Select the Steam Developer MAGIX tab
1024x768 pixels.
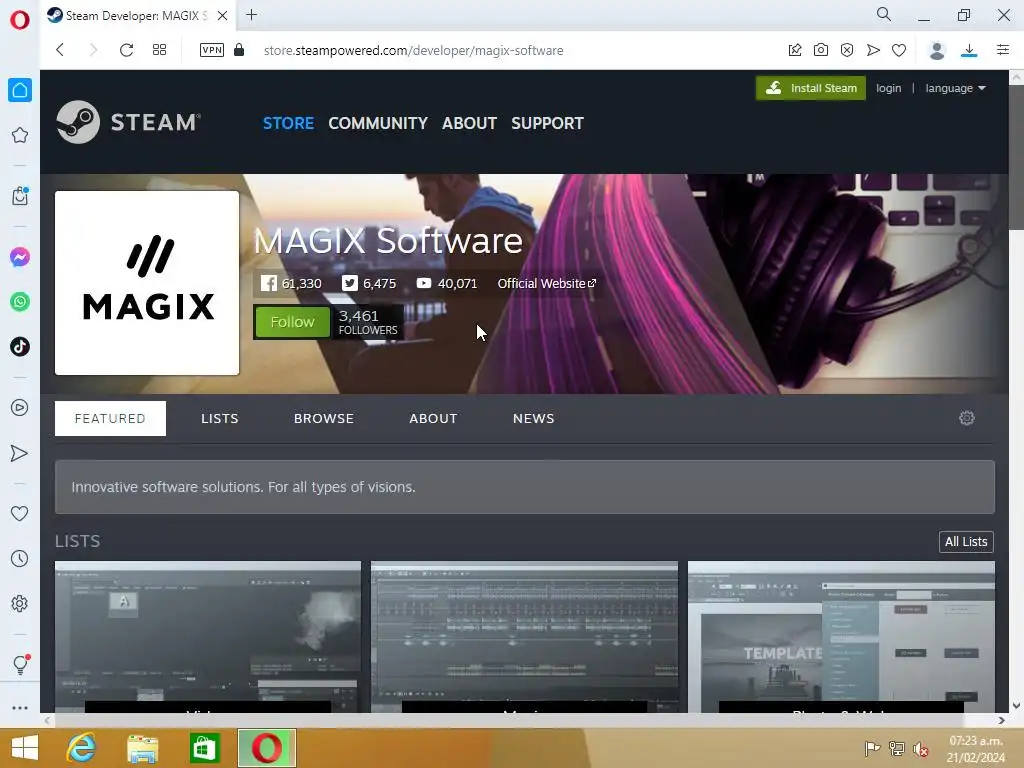pyautogui.click(x=136, y=16)
